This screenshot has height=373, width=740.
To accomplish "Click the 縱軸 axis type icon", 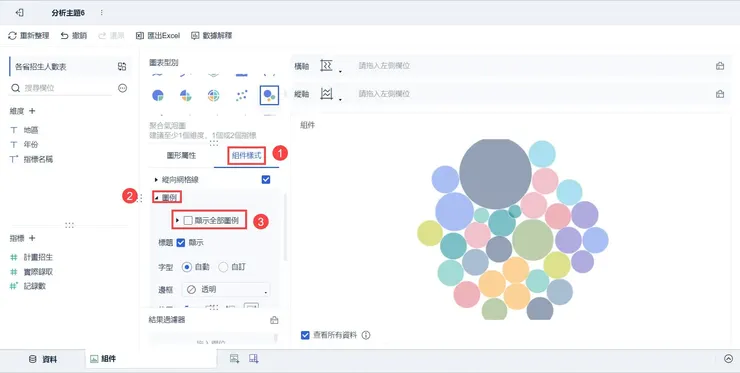I will tap(327, 93).
